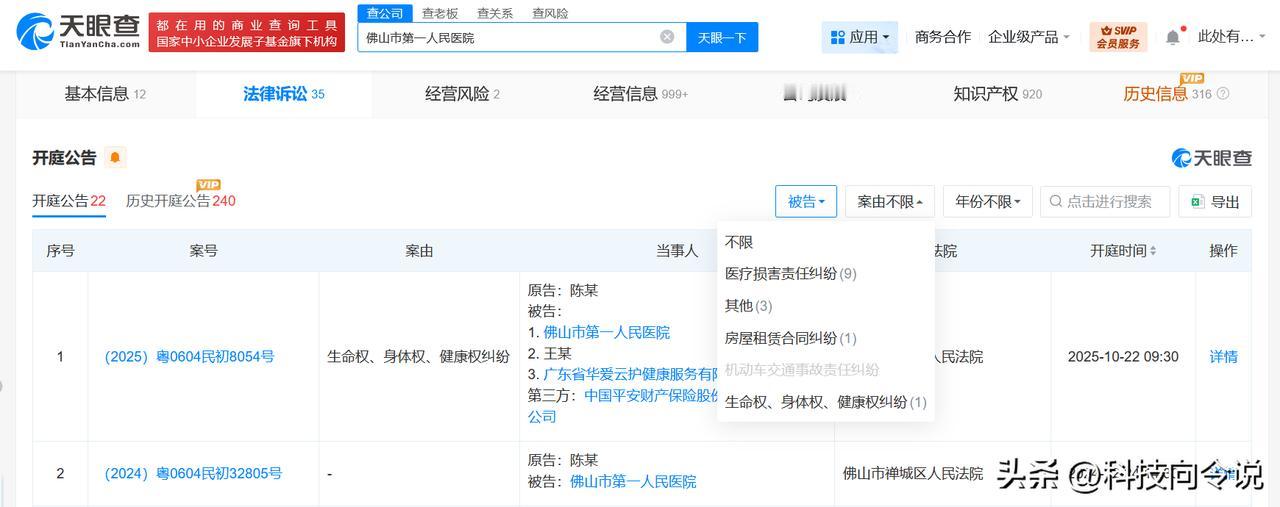Switch to the 查公司 search tab

pos(385,13)
